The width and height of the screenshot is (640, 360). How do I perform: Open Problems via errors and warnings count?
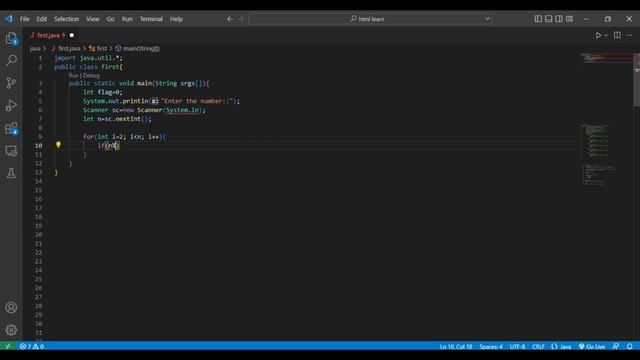point(32,346)
